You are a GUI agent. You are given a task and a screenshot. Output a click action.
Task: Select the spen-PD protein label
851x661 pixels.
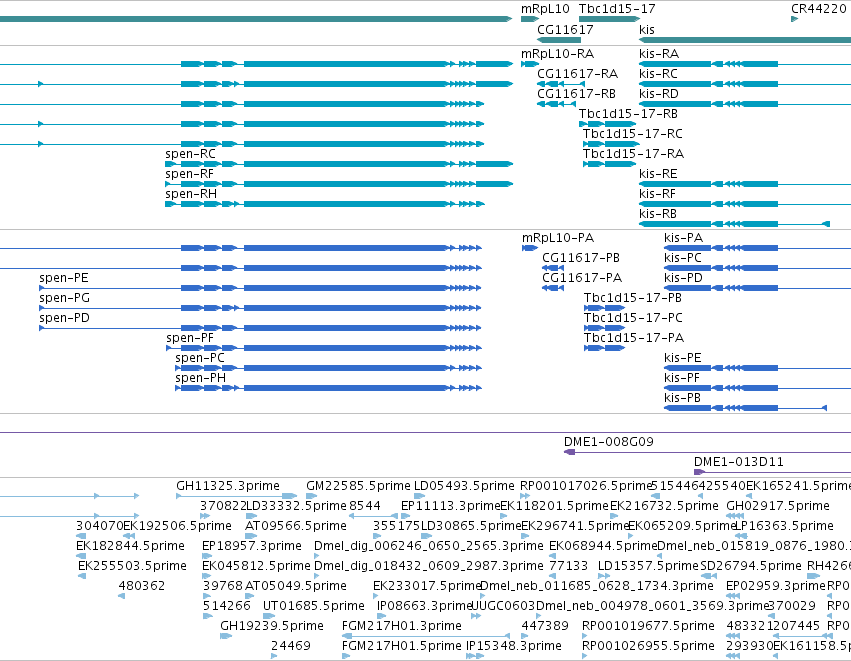(x=64, y=319)
